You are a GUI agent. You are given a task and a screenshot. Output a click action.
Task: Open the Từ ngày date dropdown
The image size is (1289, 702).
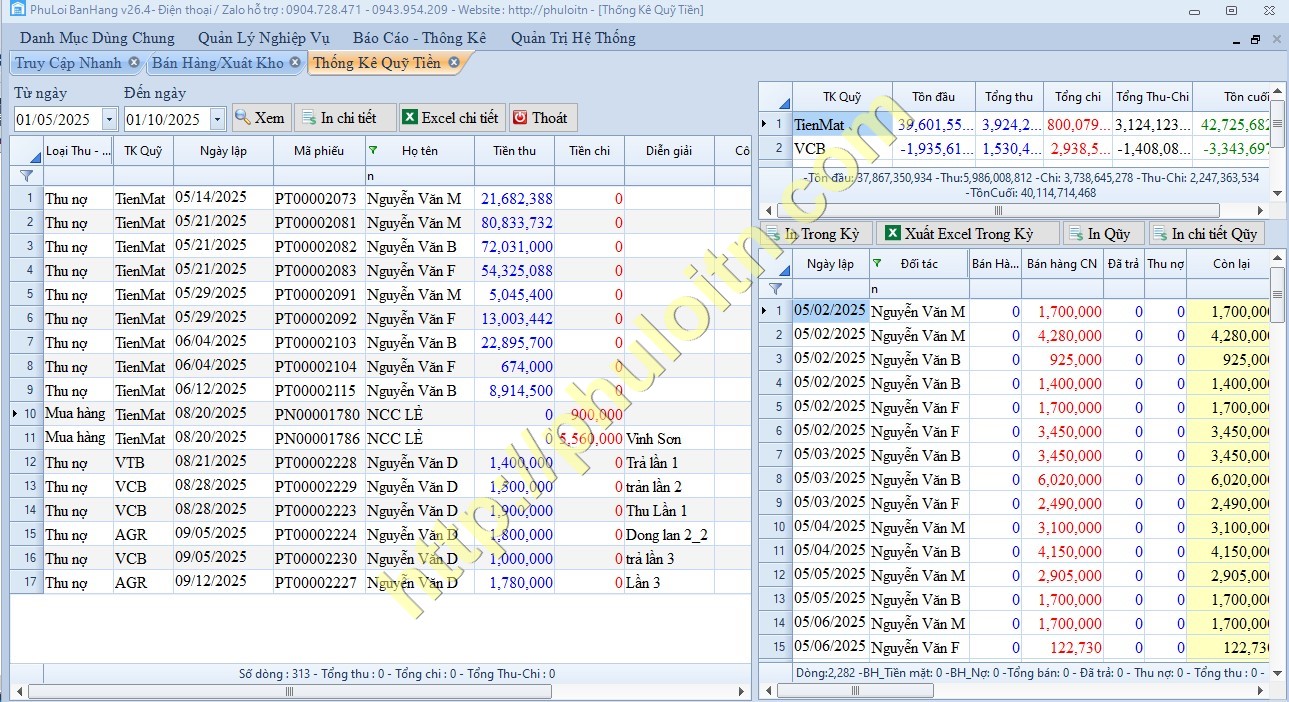pos(109,119)
